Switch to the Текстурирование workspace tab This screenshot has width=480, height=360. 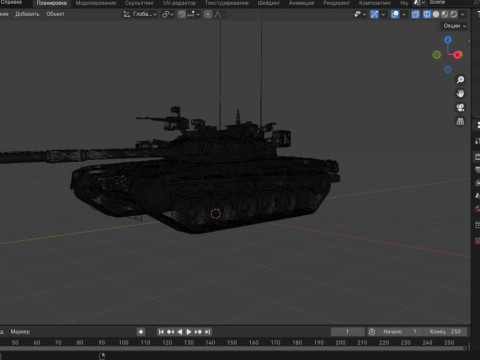[x=227, y=3]
